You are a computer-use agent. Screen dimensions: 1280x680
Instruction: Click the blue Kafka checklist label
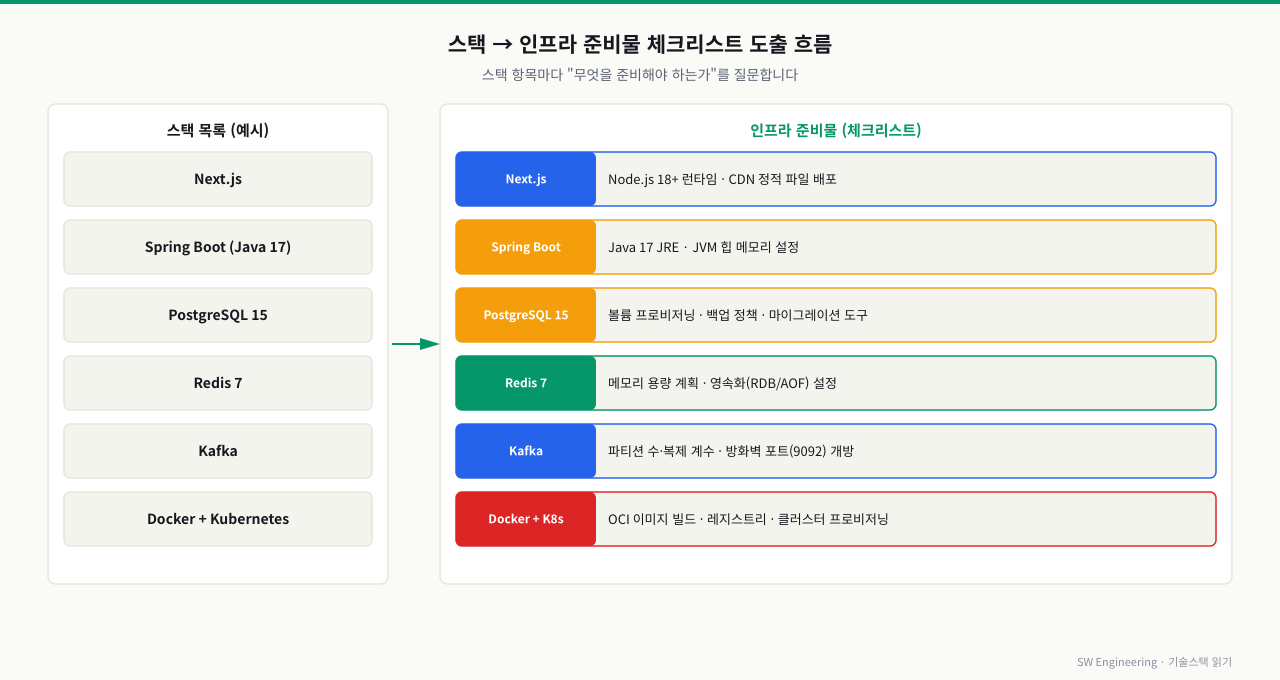526,451
